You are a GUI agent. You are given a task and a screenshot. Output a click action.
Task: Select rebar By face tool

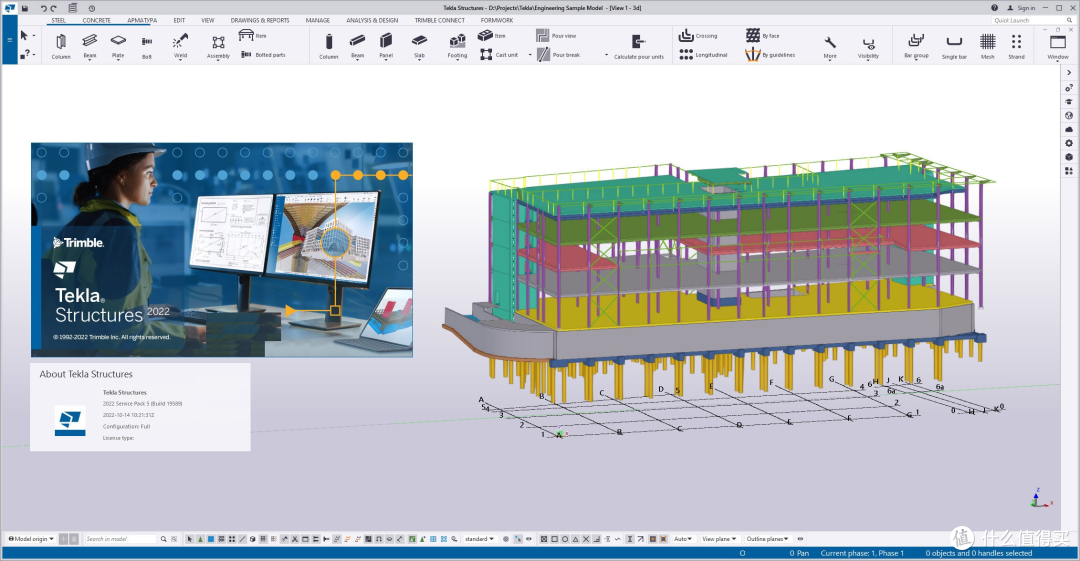(x=762, y=35)
